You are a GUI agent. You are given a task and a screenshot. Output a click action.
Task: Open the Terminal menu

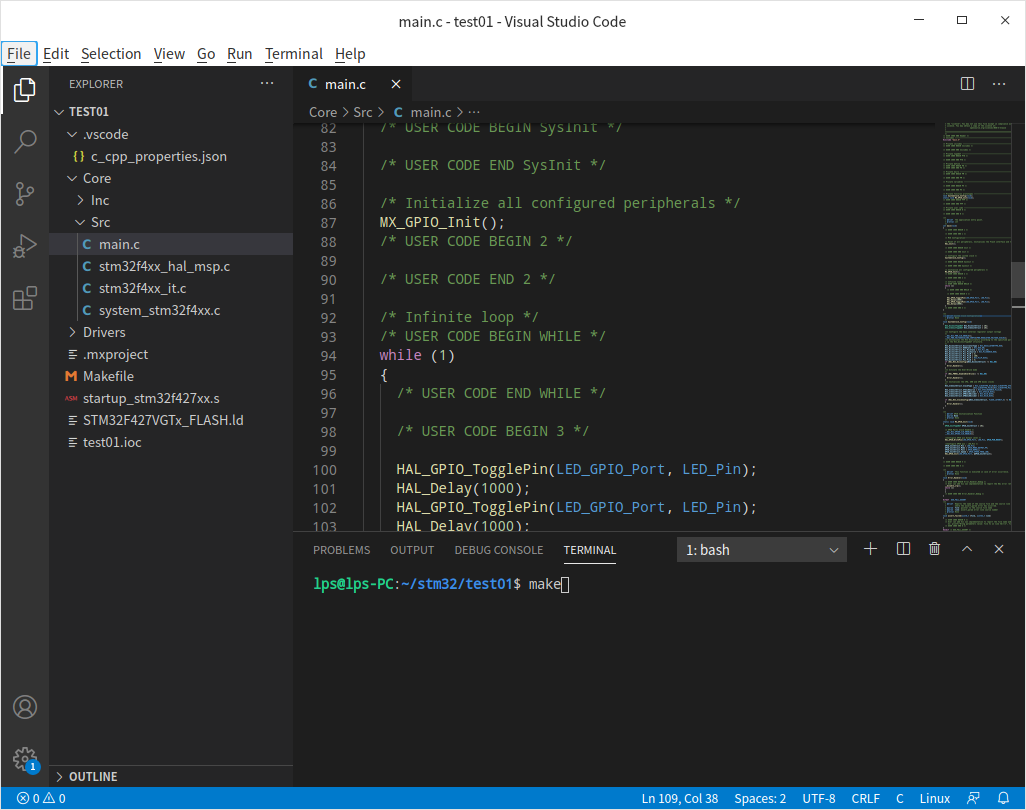(x=294, y=54)
